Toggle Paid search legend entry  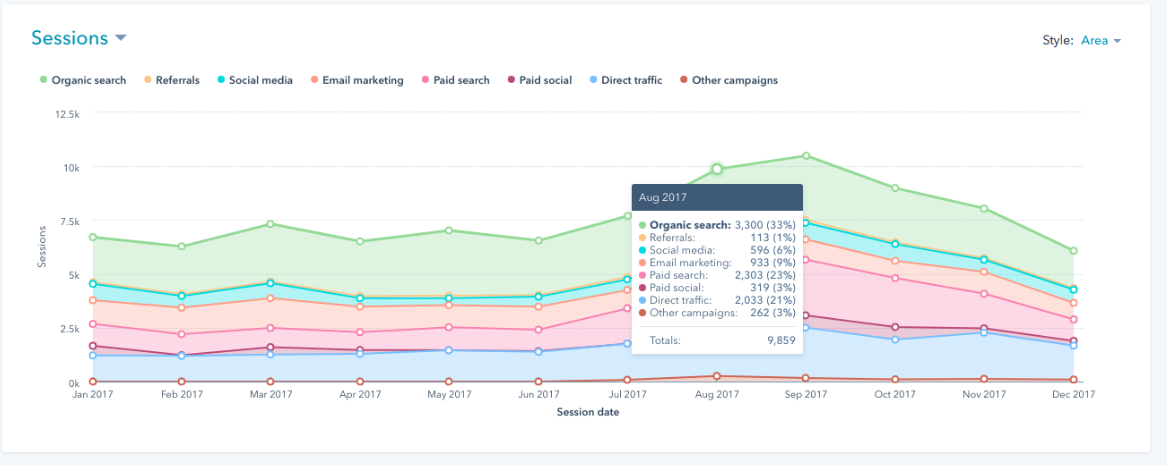(455, 80)
